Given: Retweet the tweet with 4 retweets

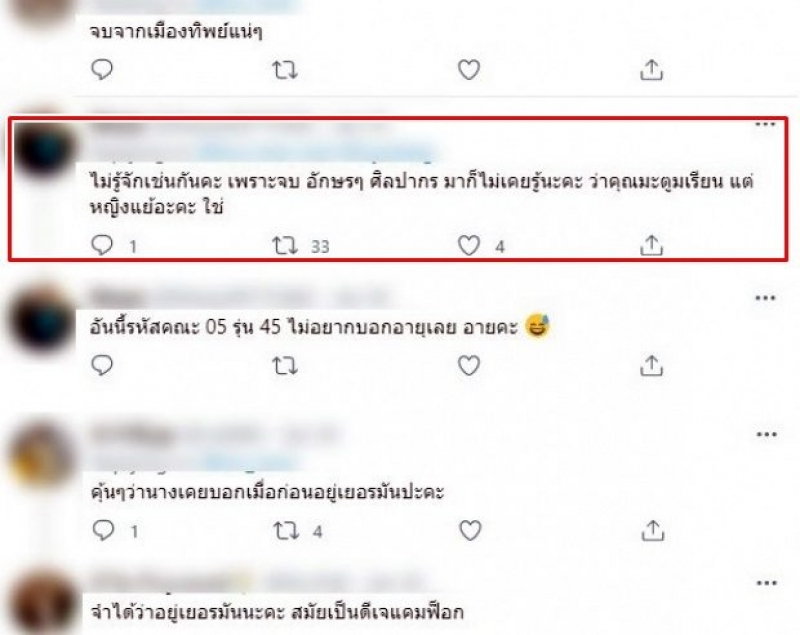Looking at the screenshot, I should [x=286, y=531].
